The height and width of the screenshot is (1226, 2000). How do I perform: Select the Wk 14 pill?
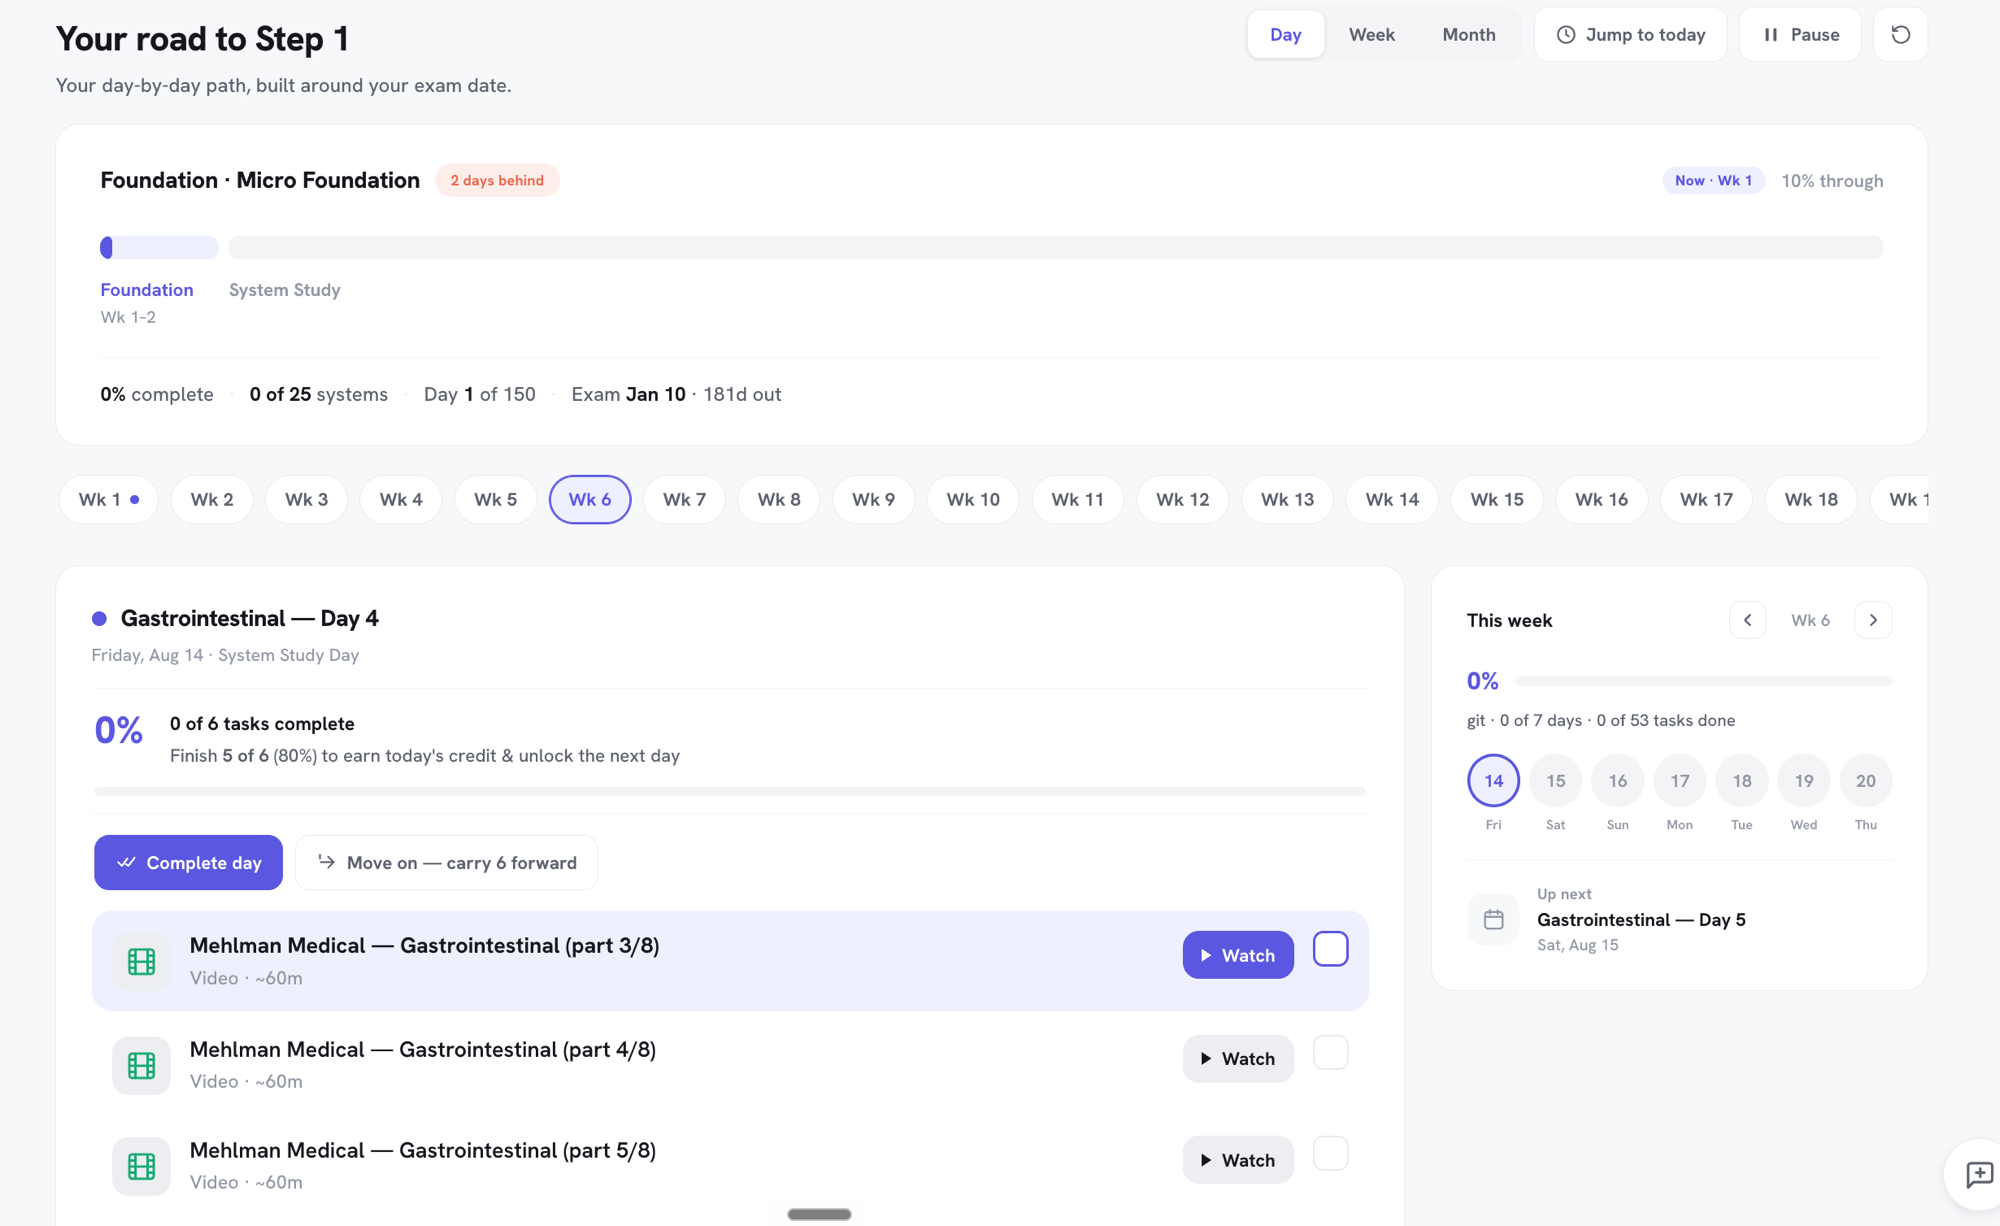(1392, 499)
